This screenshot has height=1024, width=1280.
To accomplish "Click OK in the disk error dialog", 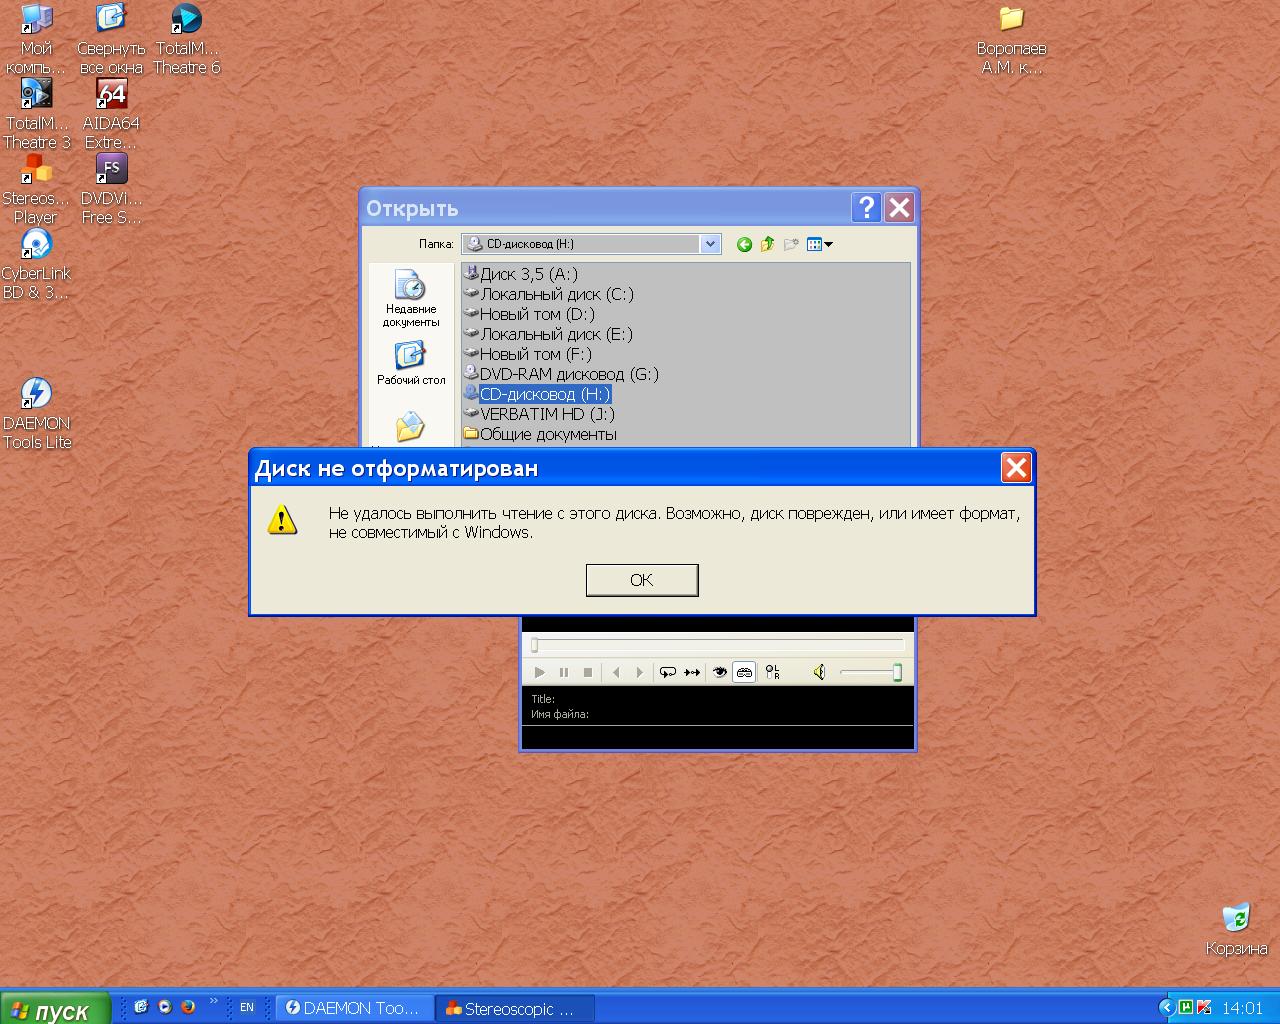I will point(641,580).
